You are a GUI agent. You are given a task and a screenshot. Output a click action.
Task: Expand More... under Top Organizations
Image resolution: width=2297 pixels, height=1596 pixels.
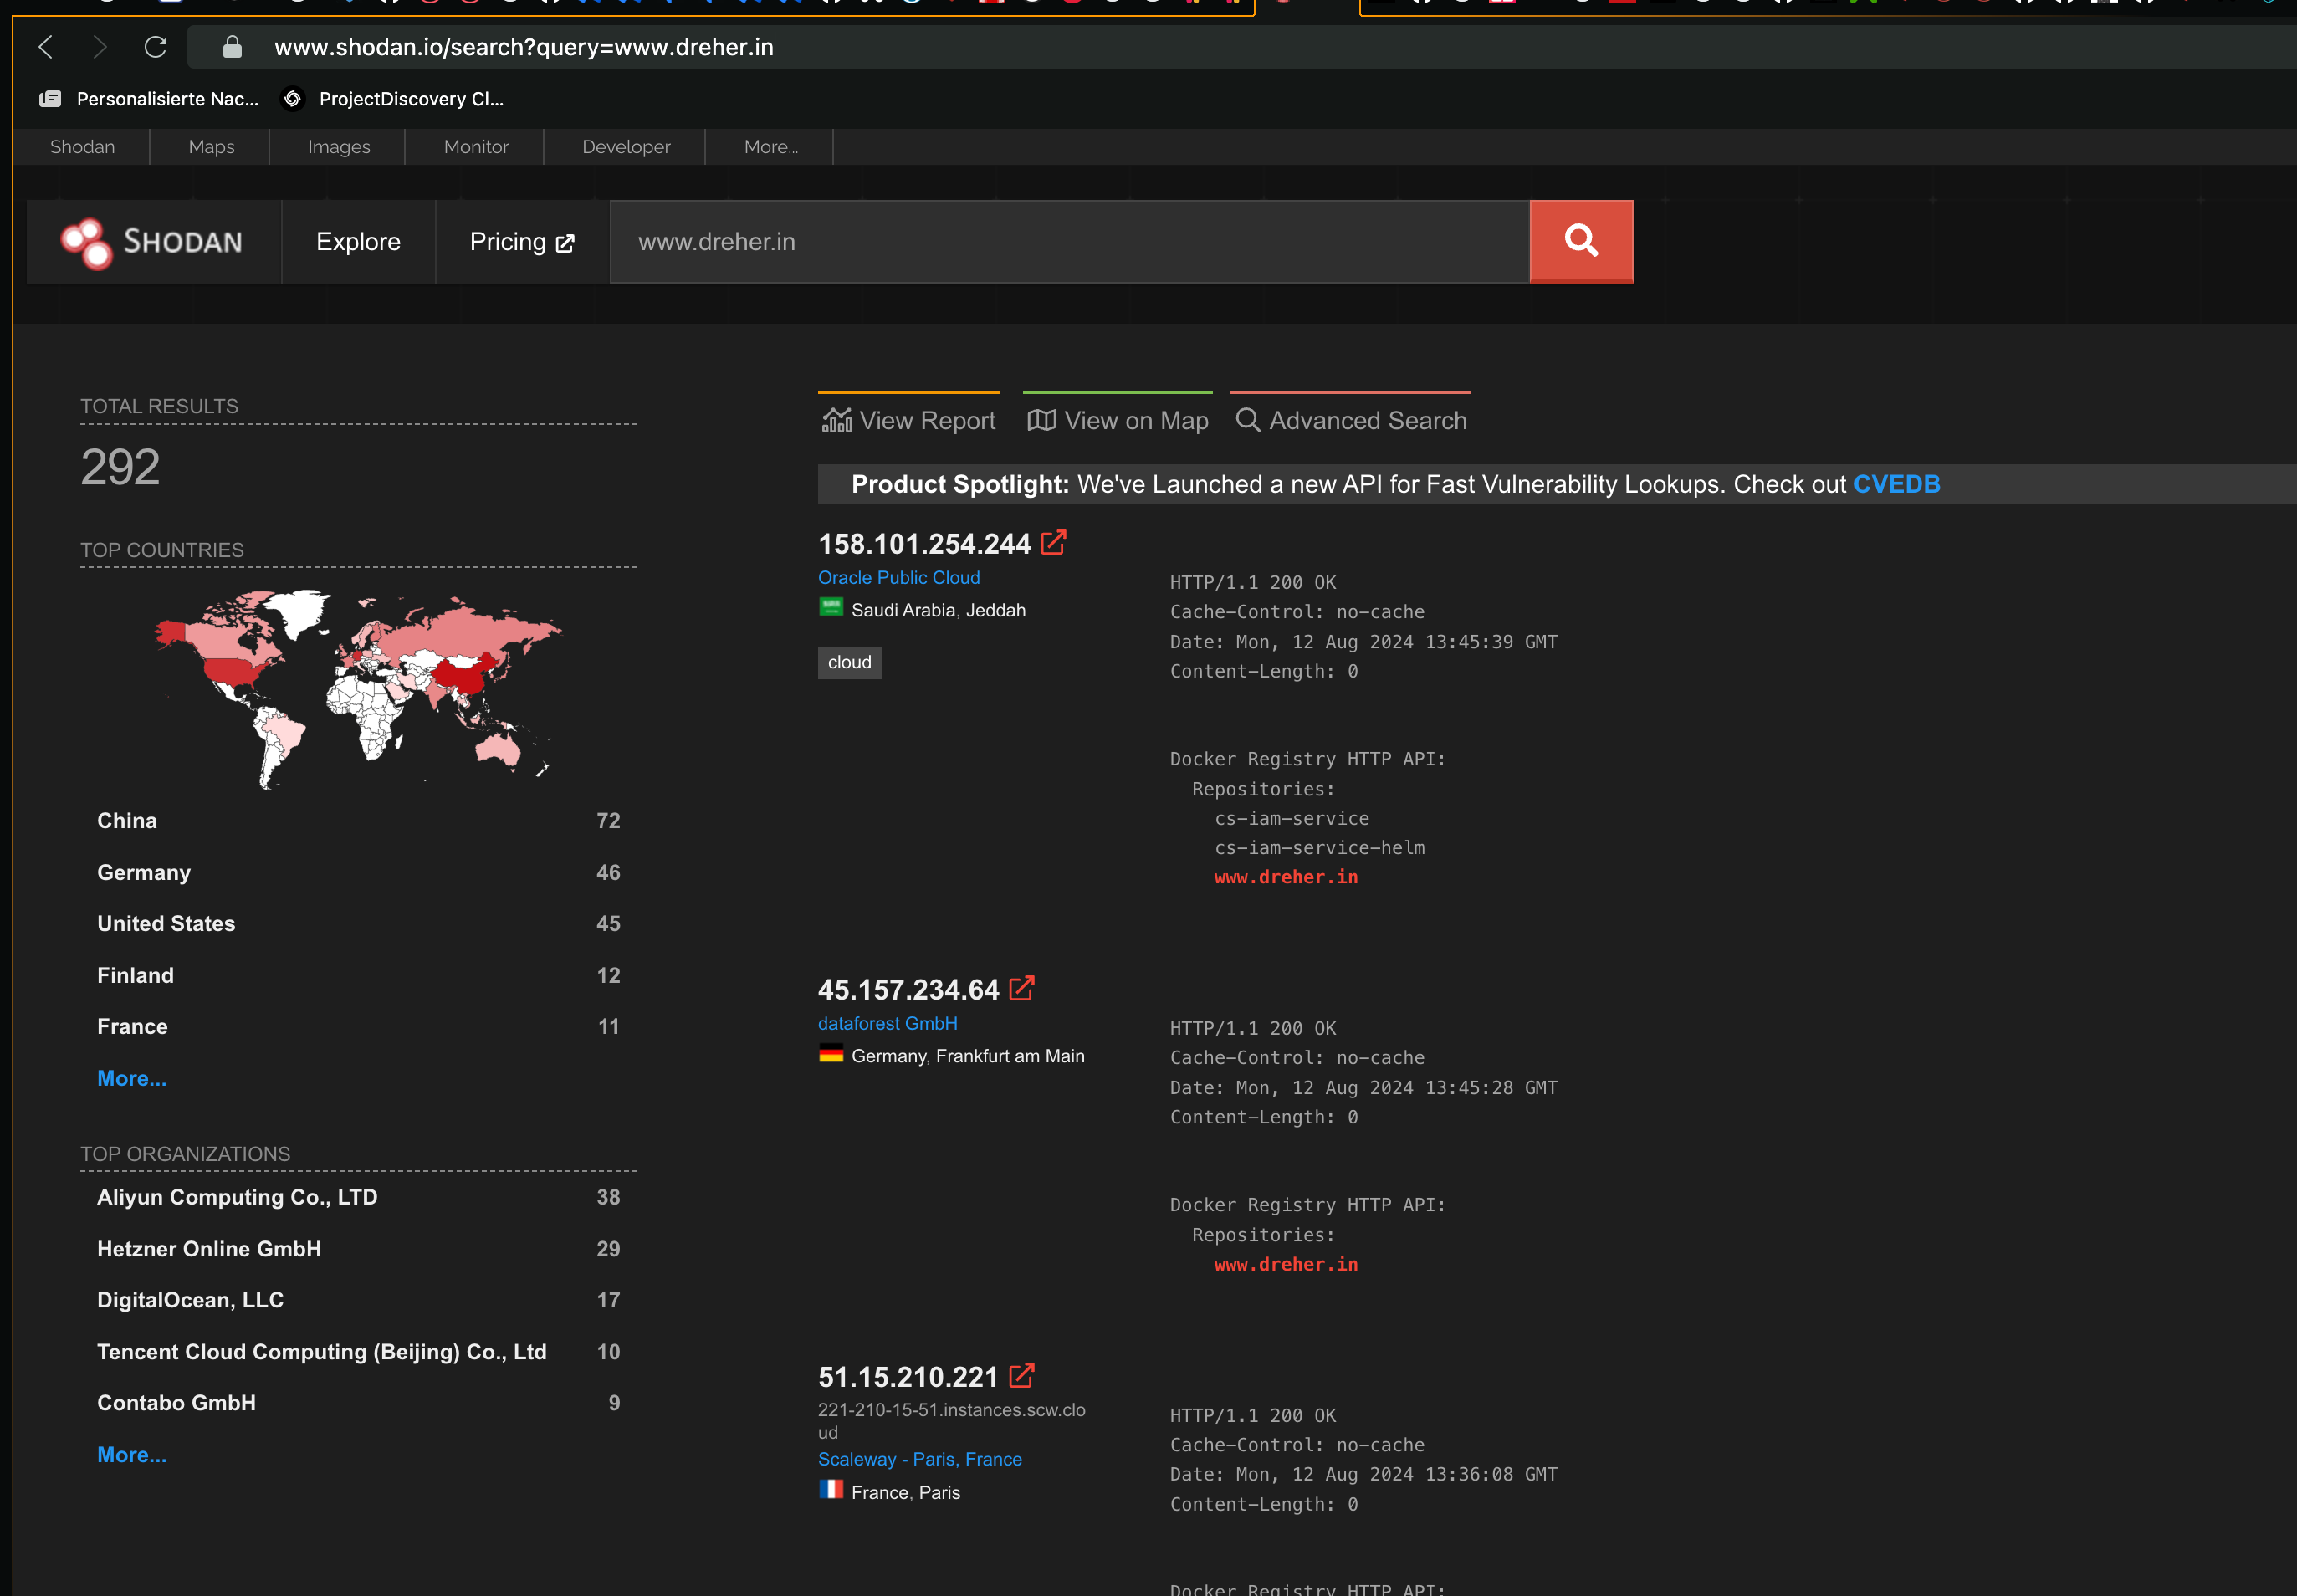click(131, 1455)
